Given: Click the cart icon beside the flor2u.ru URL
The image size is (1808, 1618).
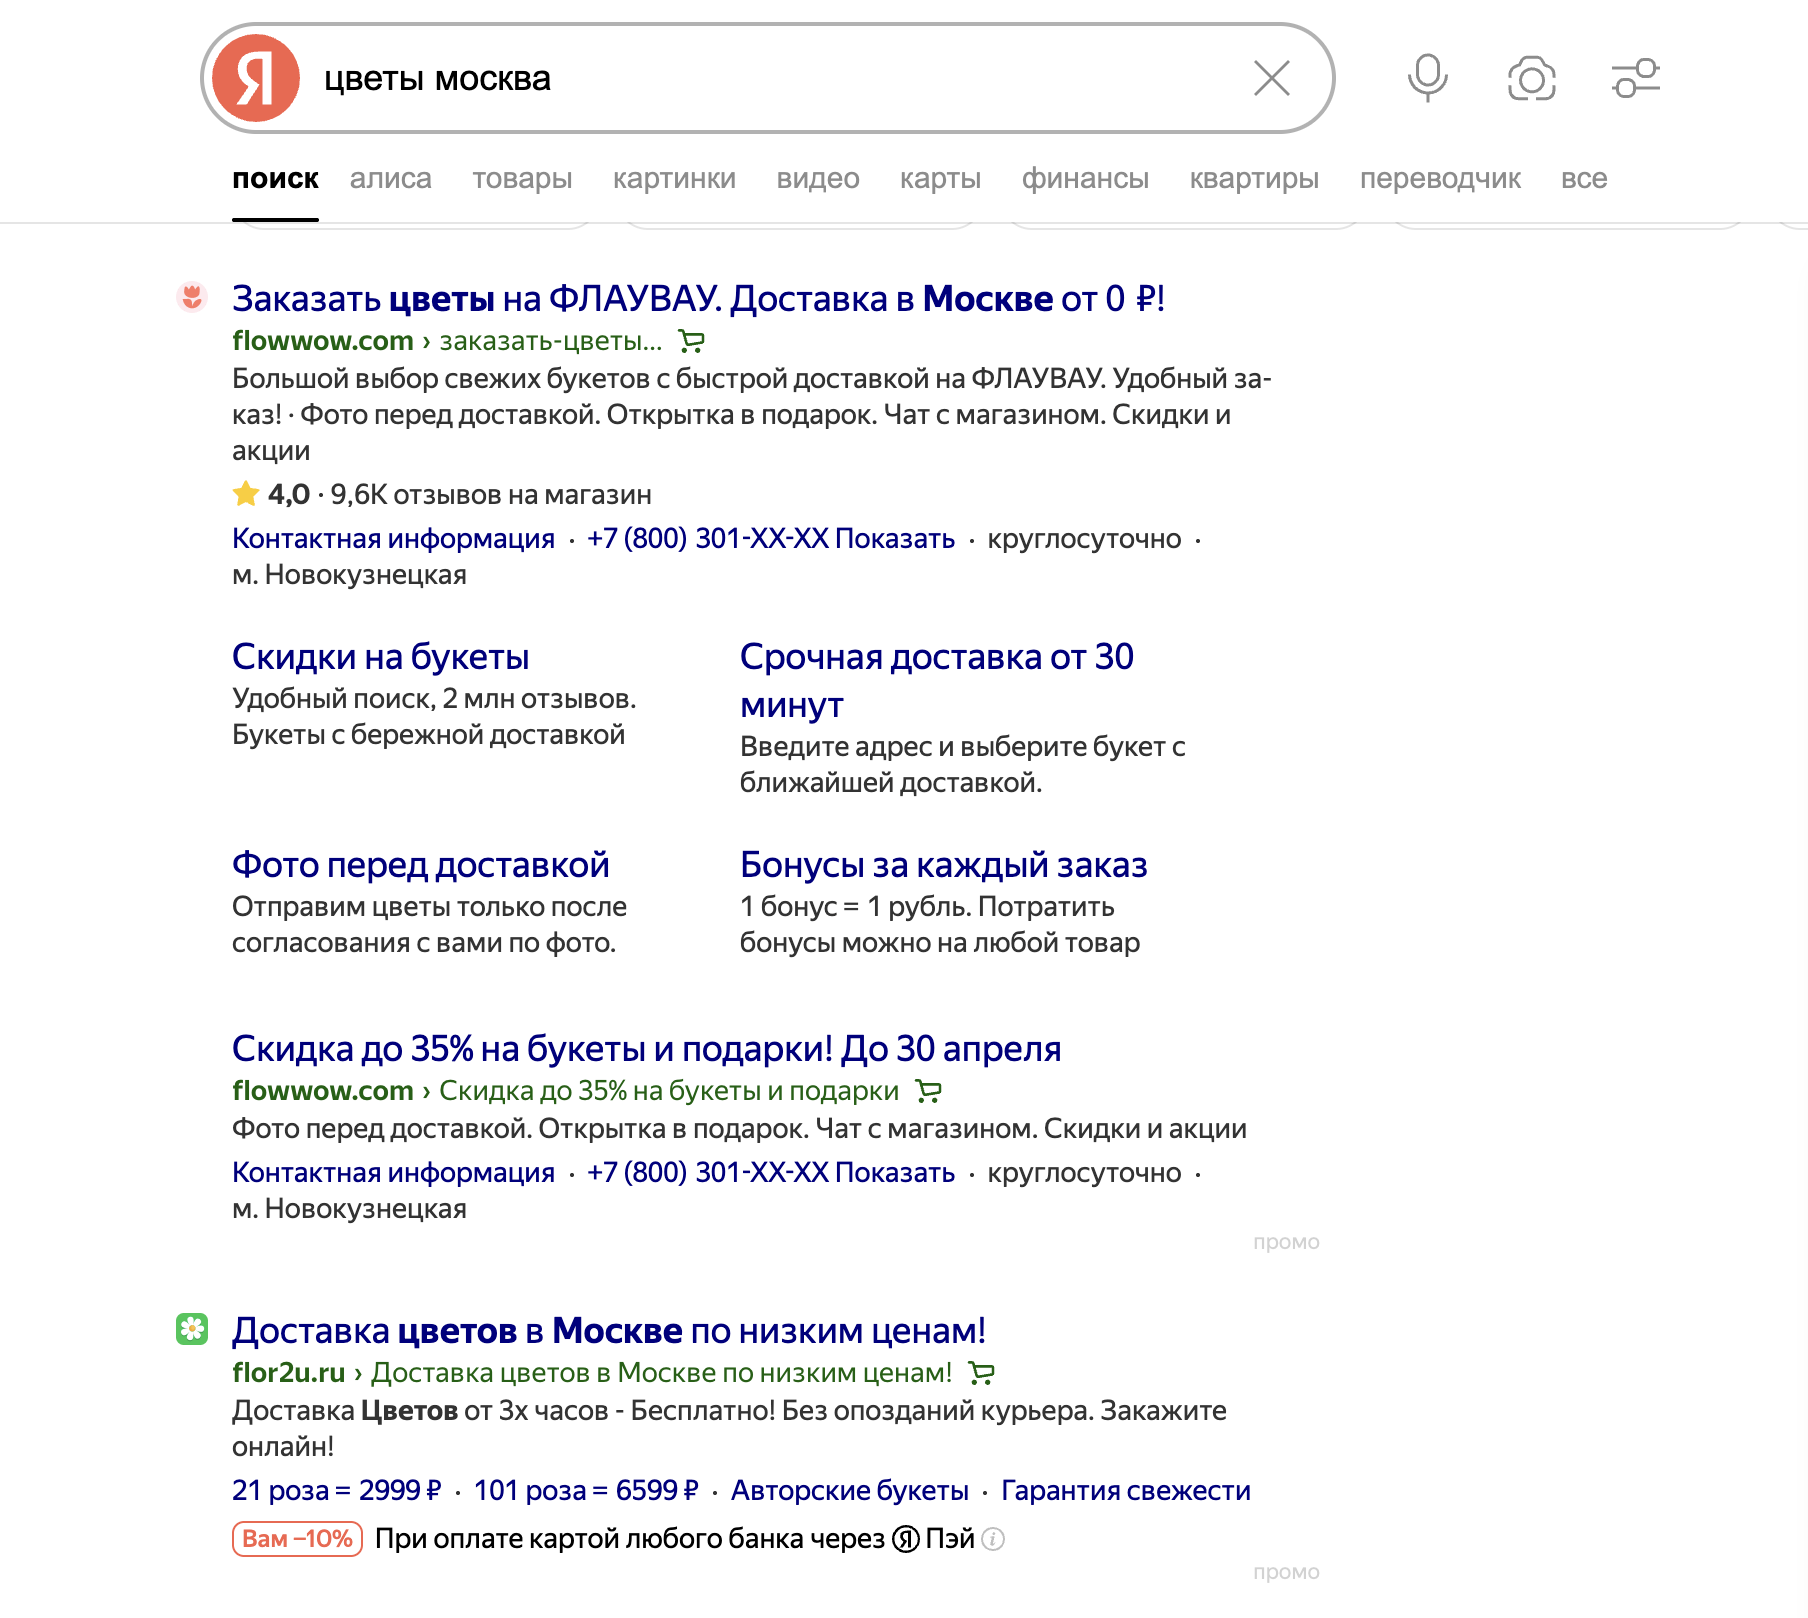Looking at the screenshot, I should click(x=981, y=1374).
